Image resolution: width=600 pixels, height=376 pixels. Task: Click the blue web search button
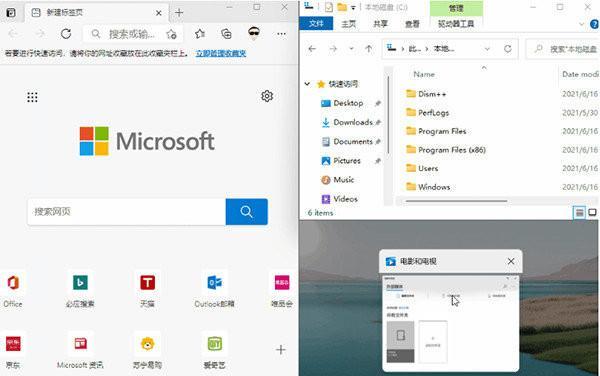[x=246, y=212]
